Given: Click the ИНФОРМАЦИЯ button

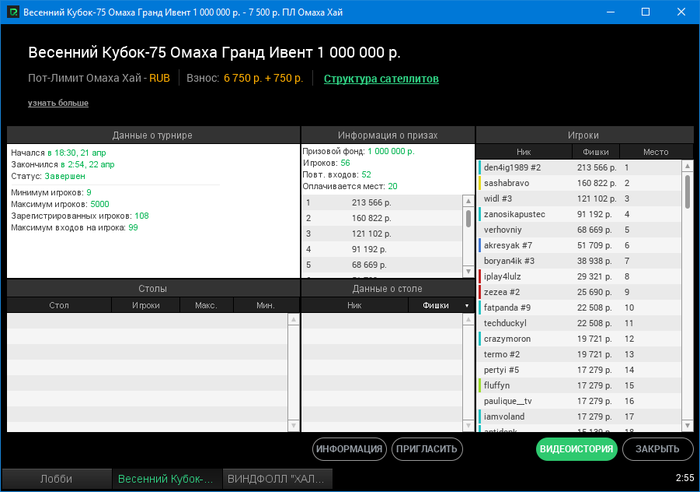Looking at the screenshot, I should coord(349,449).
